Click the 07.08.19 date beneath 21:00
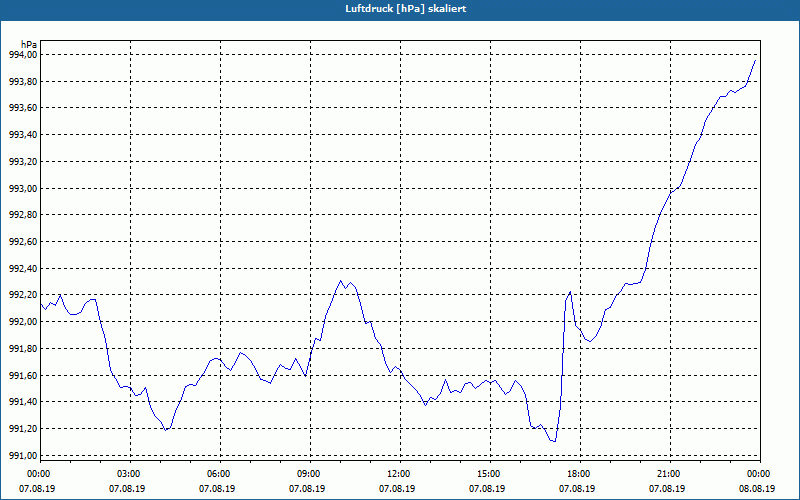The width and height of the screenshot is (800, 500). point(667,488)
